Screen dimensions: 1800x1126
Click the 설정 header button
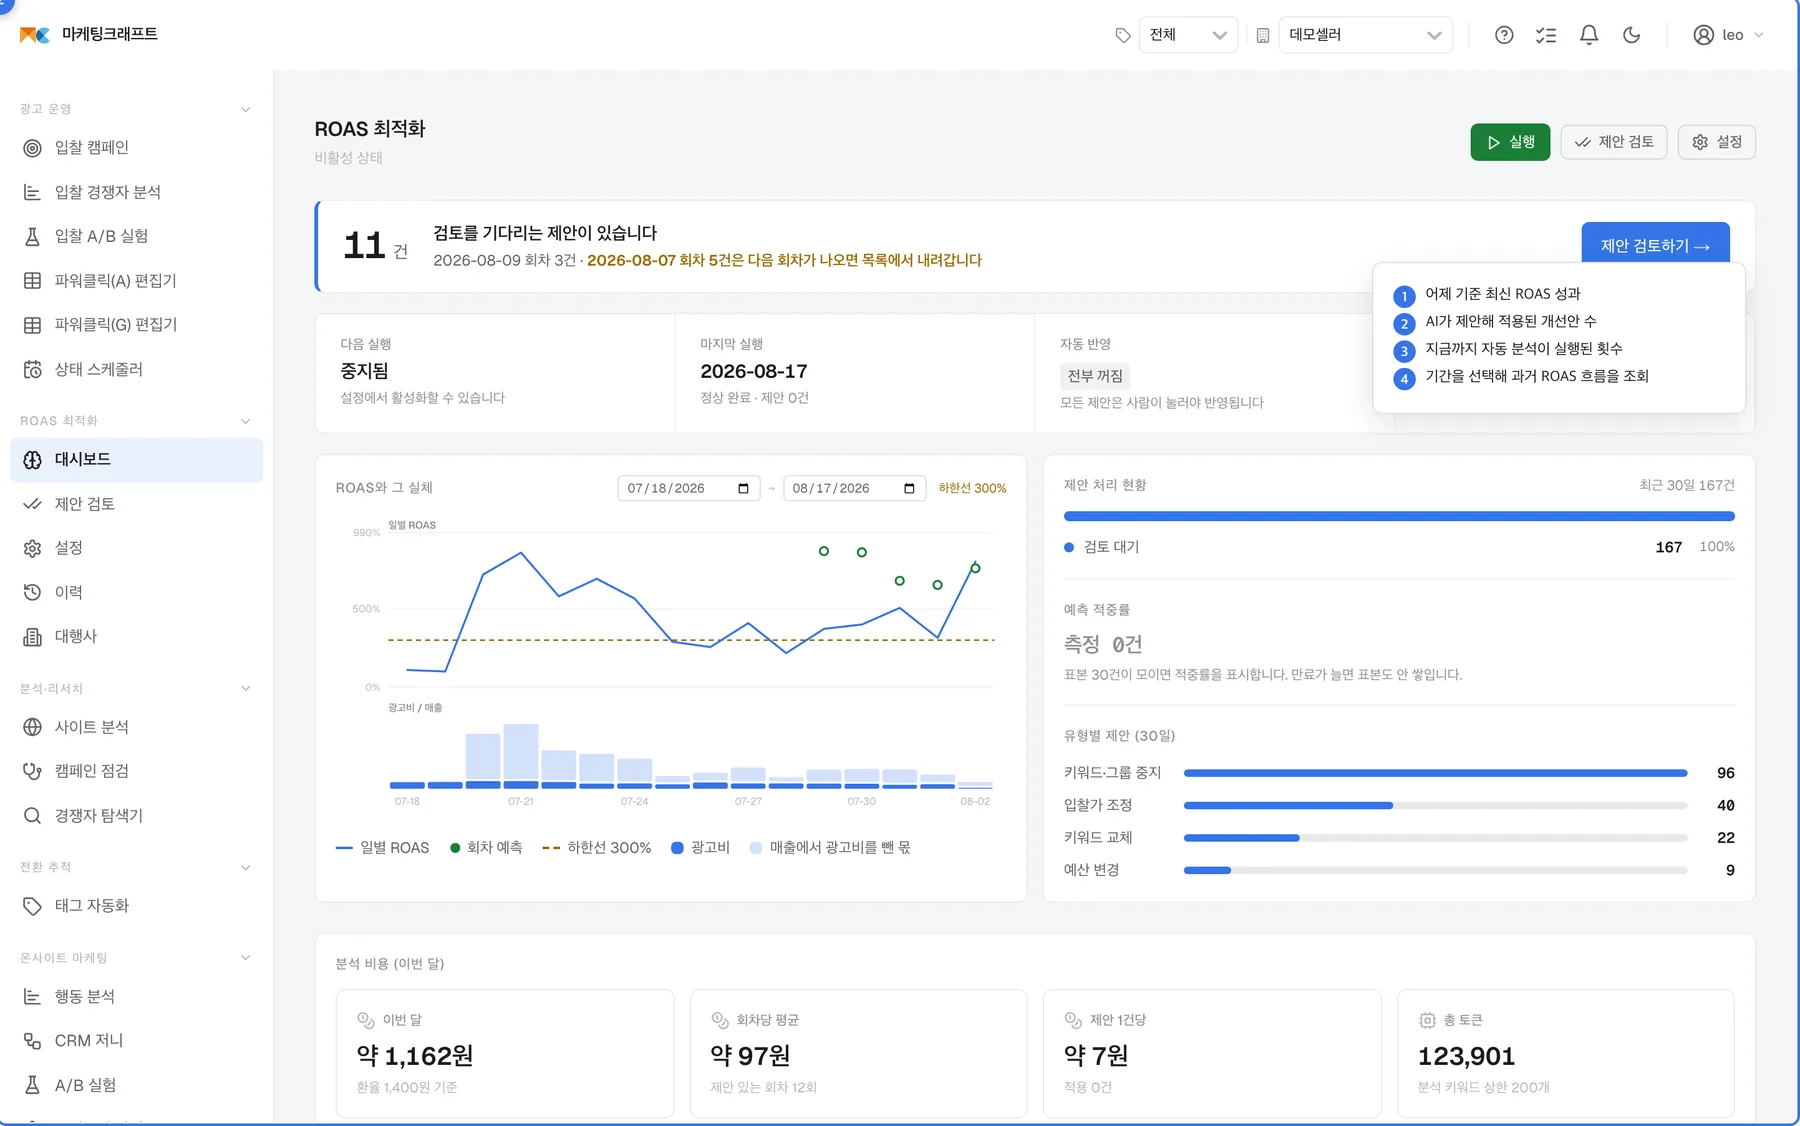1717,142
